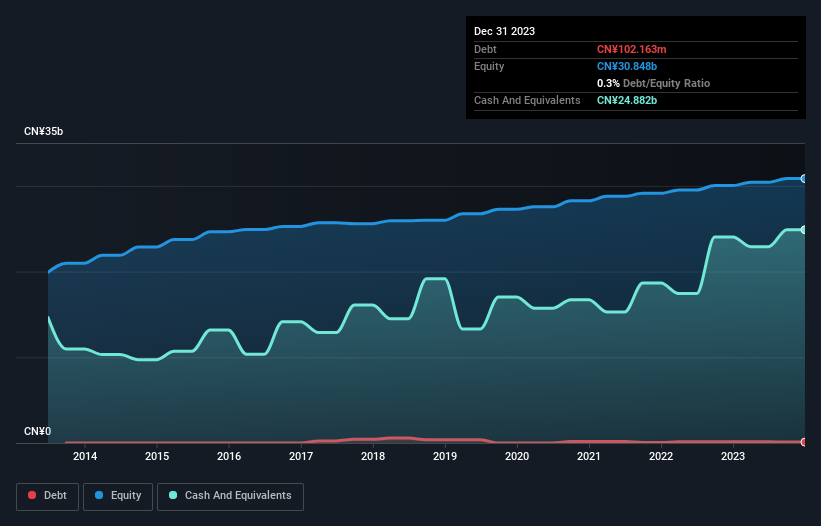Click the blue Equity legend dot

pyautogui.click(x=99, y=495)
